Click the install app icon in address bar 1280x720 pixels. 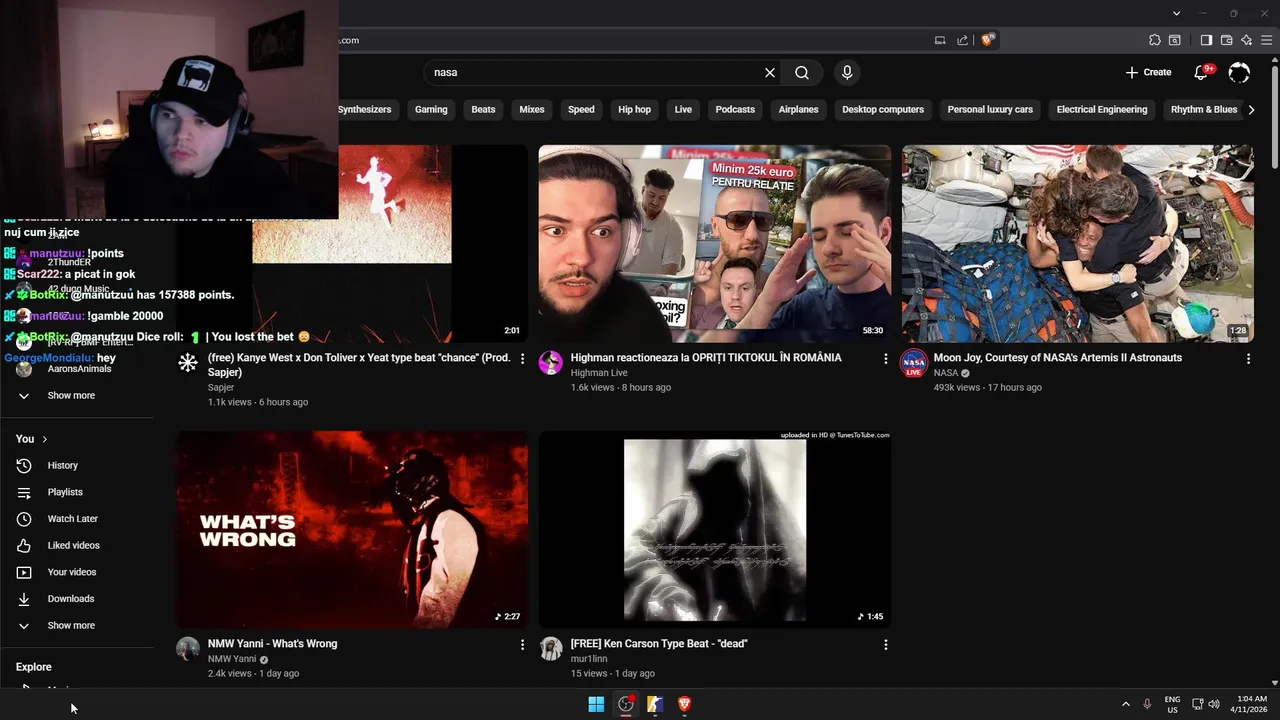[x=940, y=40]
